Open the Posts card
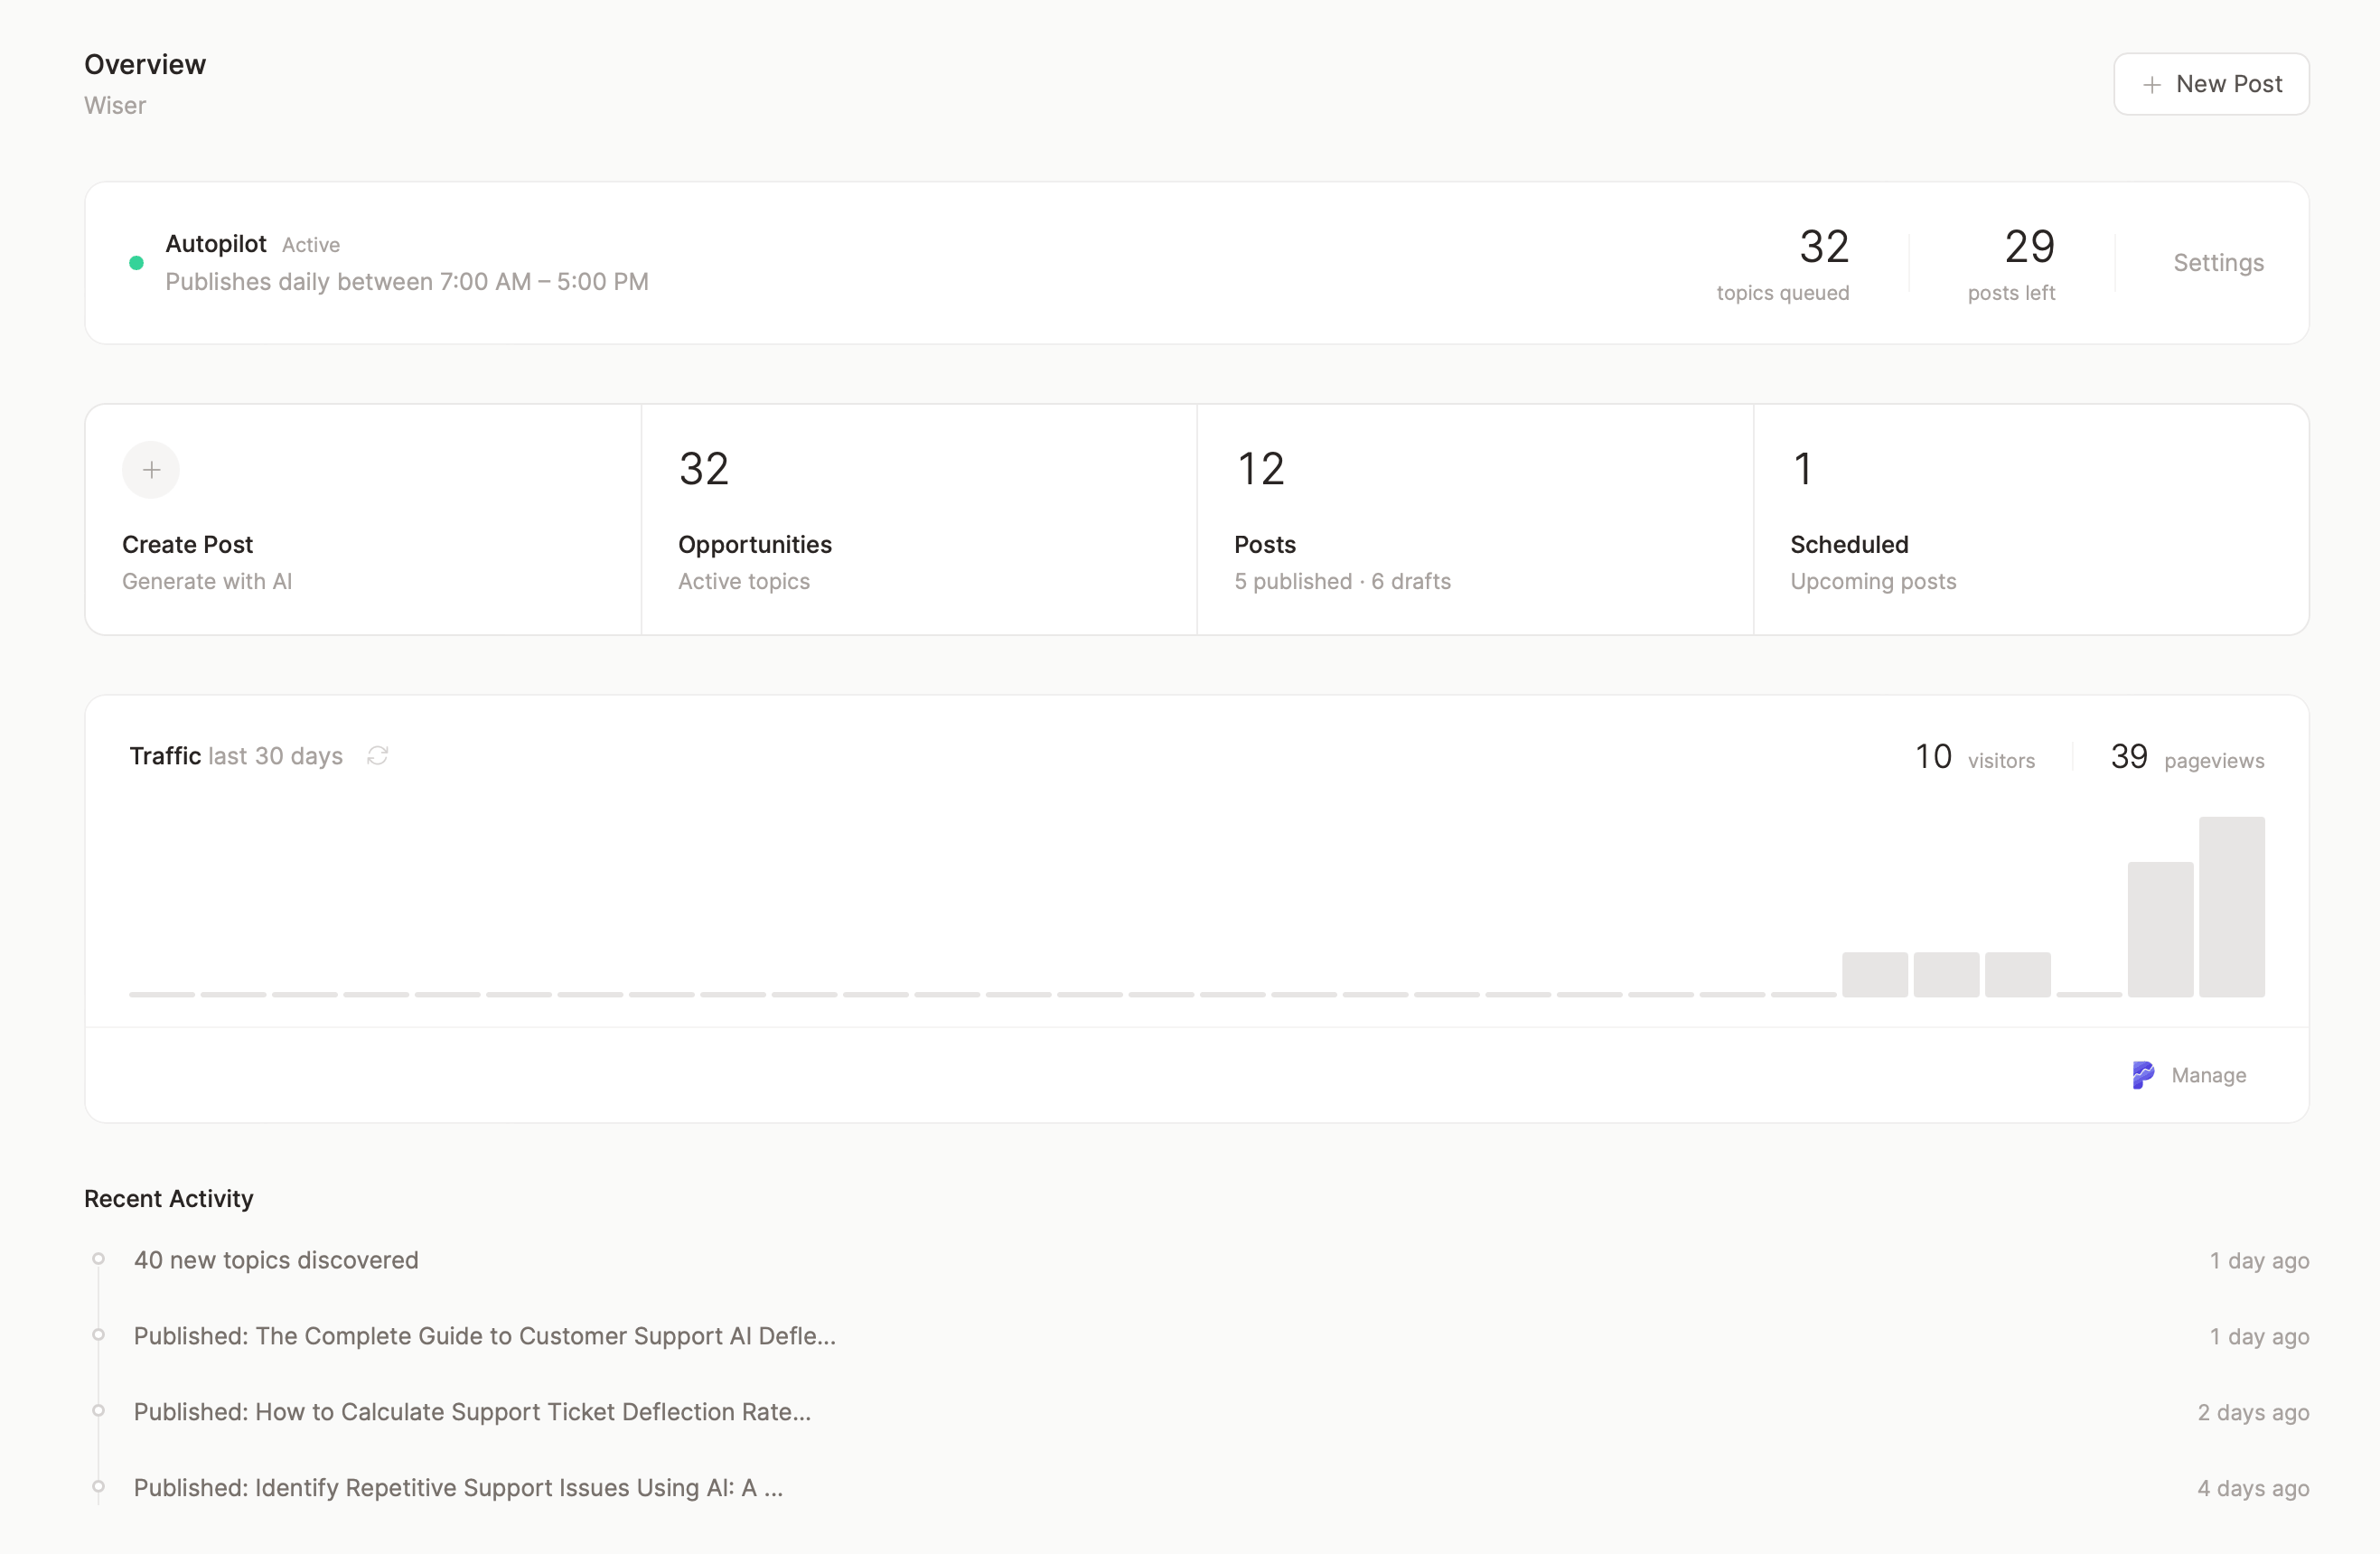2380x1554 pixels. point(1475,520)
